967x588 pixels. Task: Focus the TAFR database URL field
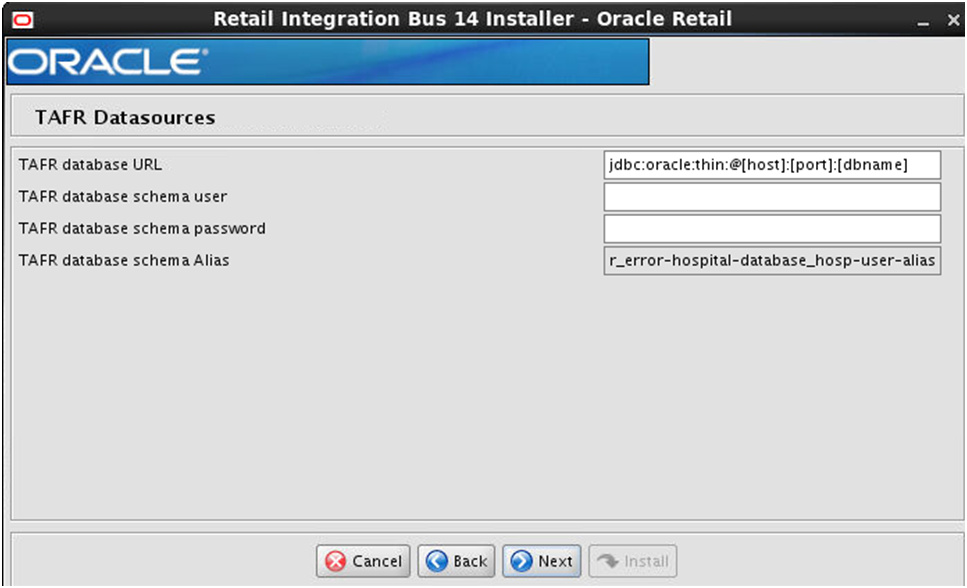772,165
